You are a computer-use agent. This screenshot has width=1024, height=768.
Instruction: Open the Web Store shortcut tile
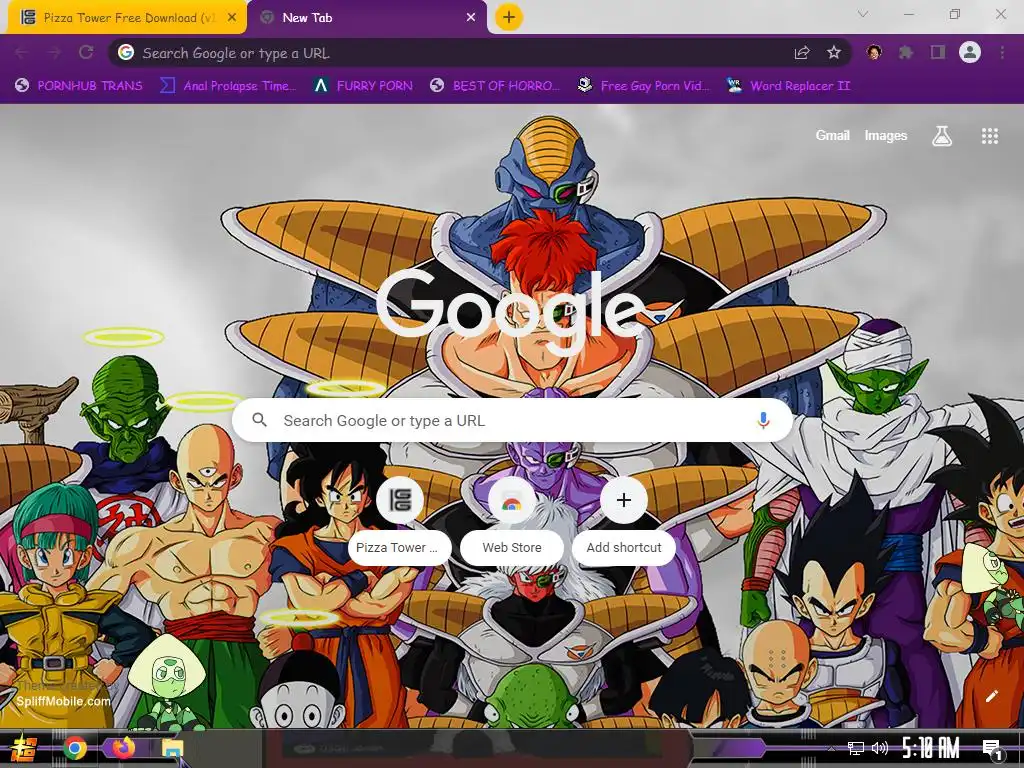coord(511,521)
